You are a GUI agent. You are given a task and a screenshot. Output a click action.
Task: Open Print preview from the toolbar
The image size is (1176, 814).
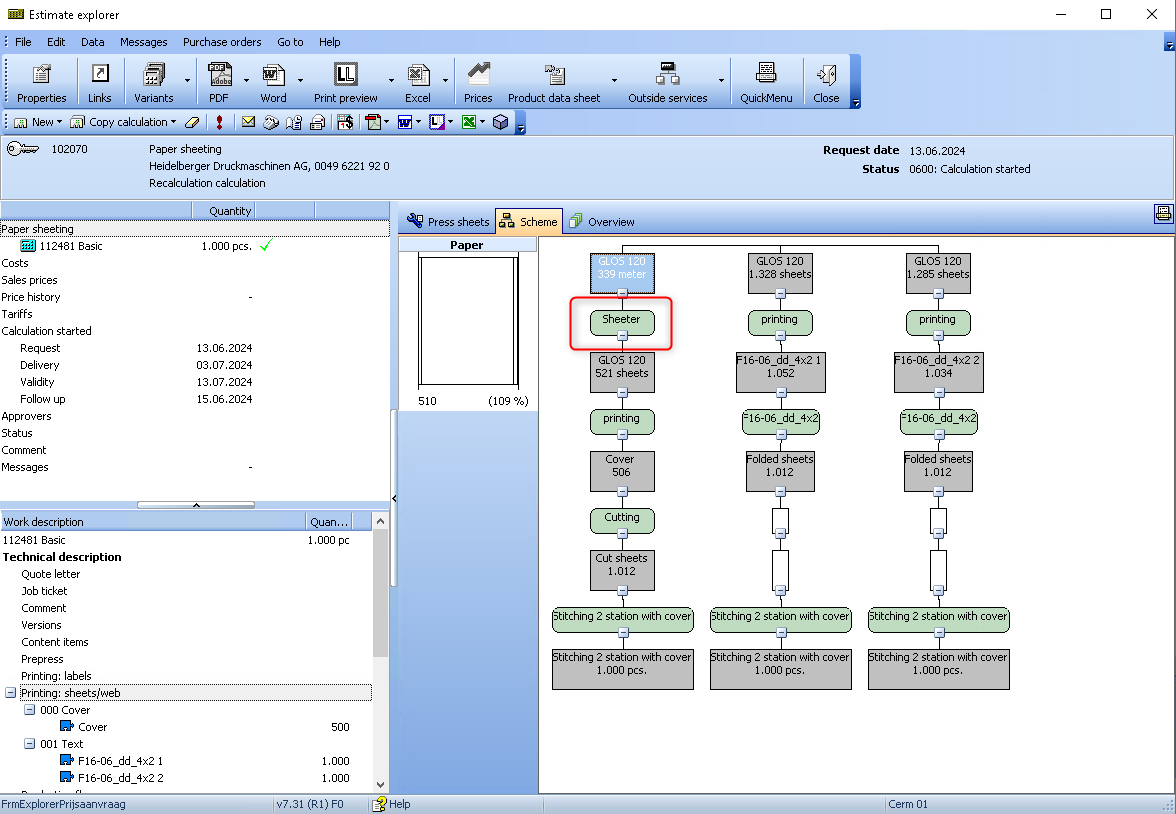pyautogui.click(x=345, y=82)
